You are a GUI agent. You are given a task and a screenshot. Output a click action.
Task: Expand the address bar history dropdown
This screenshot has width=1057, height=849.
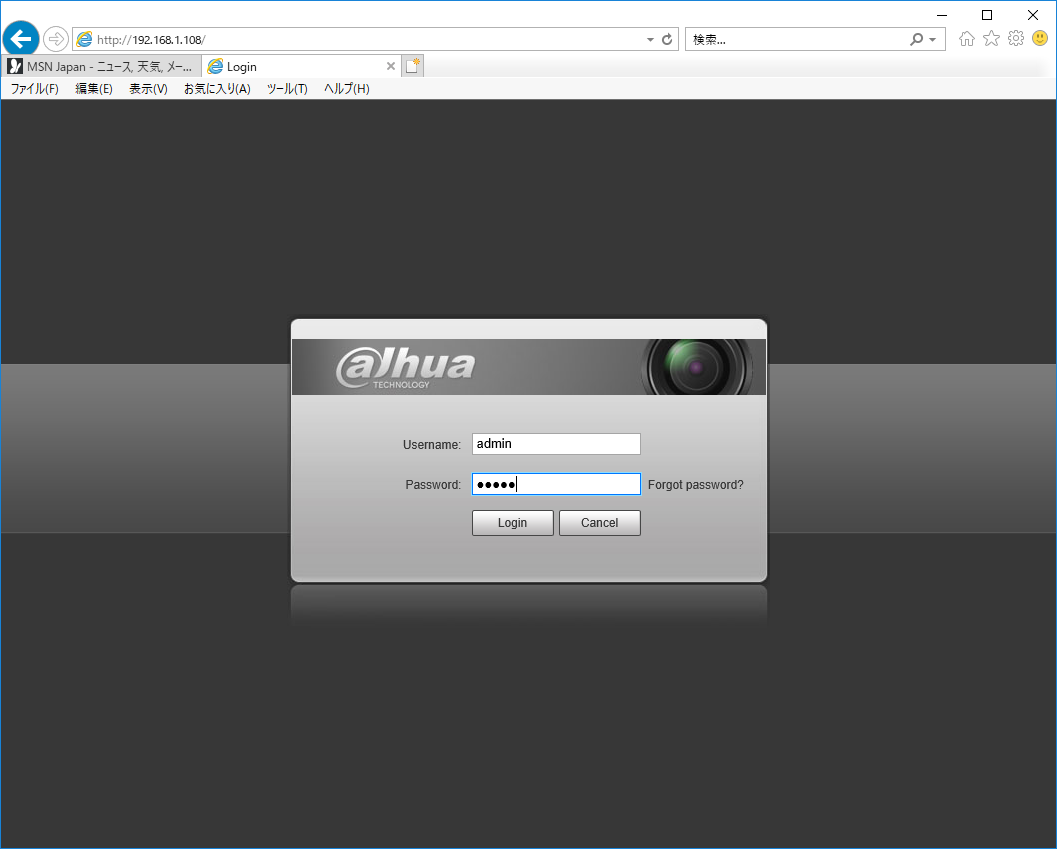650,40
